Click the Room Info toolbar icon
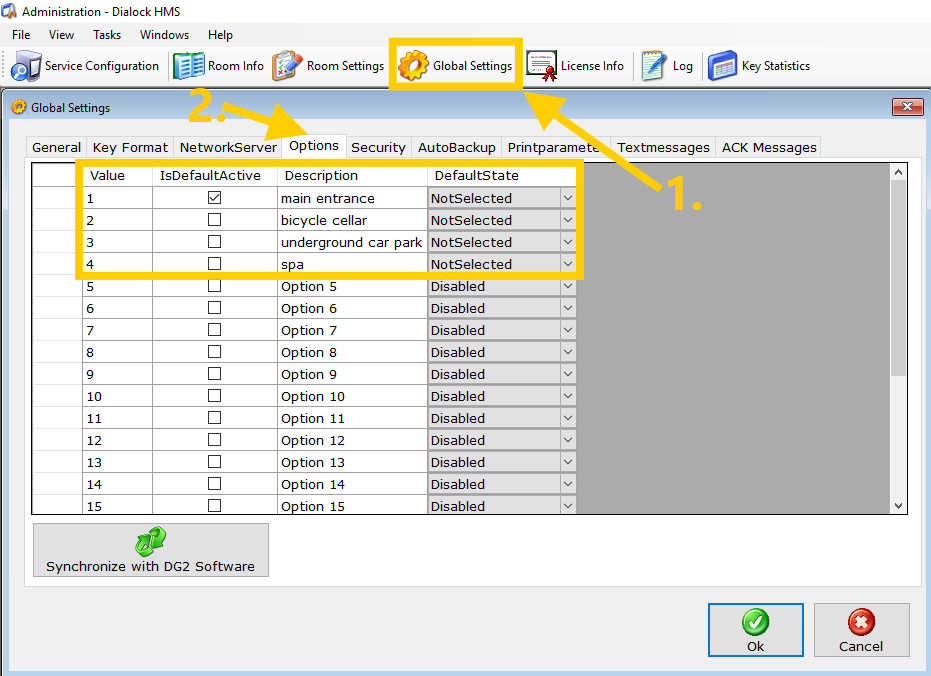The image size is (931, 676). pos(189,66)
